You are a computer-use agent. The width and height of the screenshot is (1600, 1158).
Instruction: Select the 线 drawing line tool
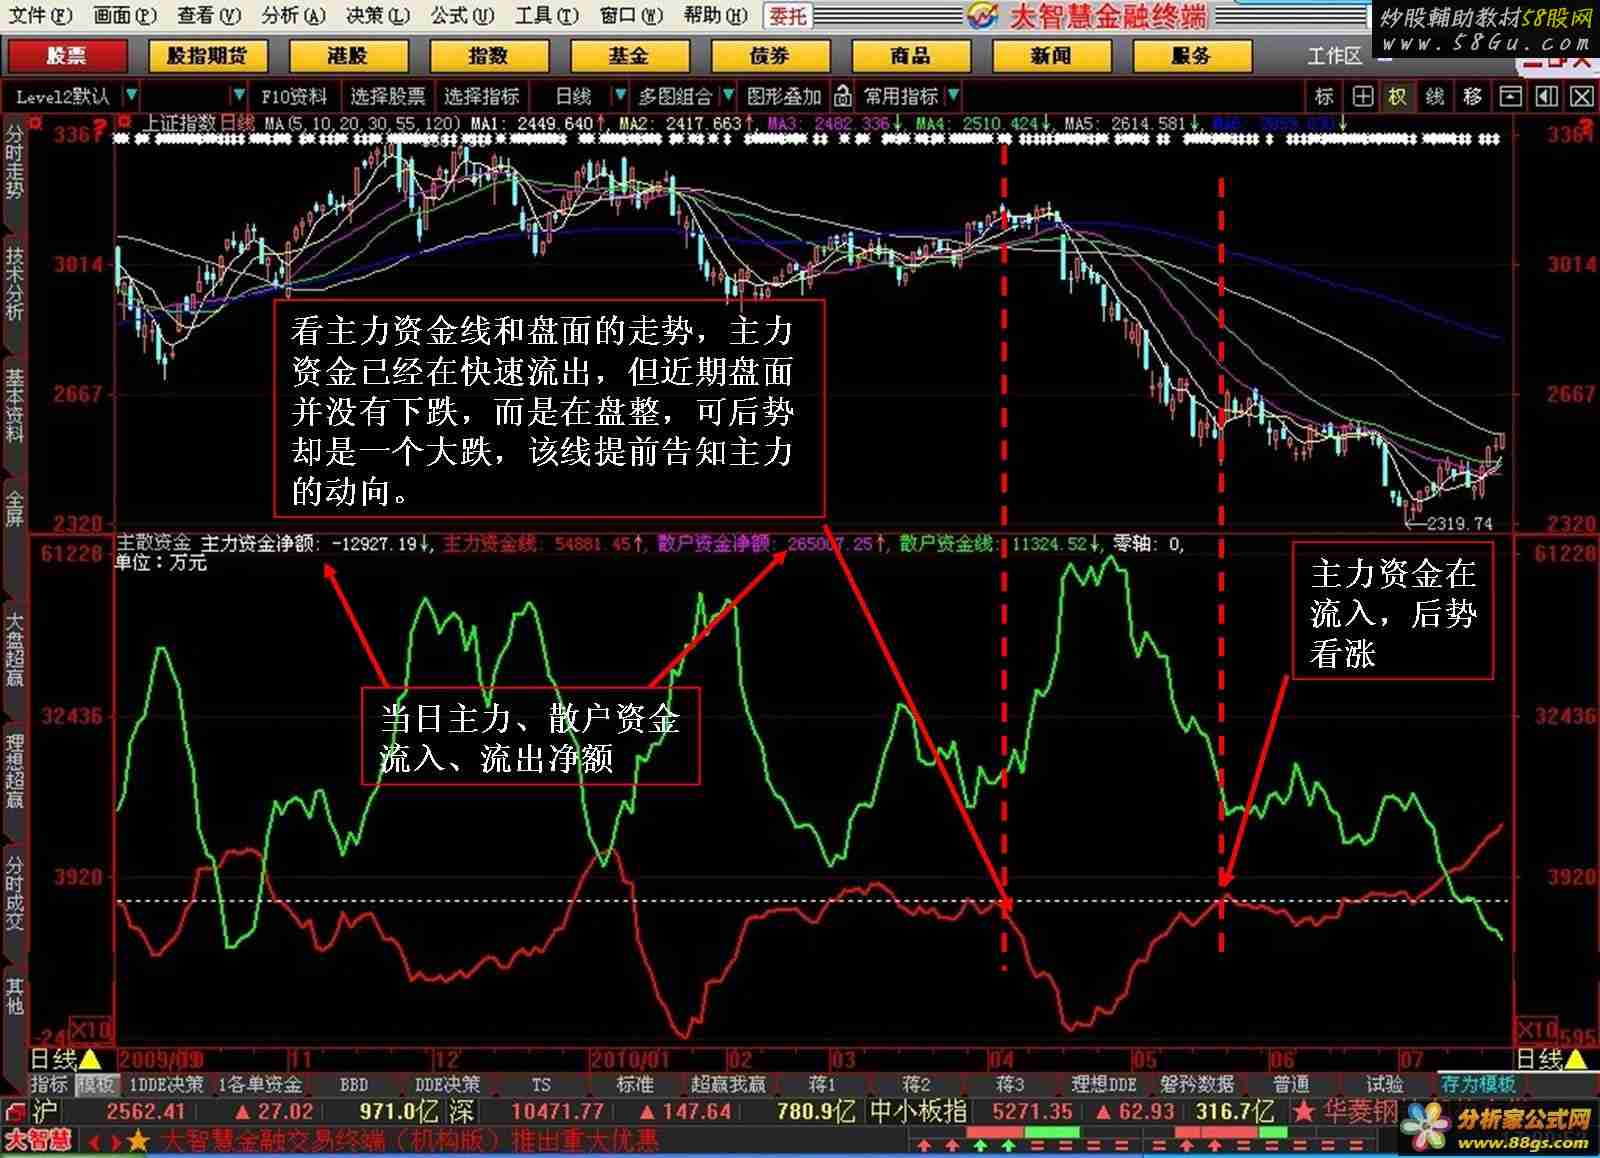click(x=1435, y=97)
